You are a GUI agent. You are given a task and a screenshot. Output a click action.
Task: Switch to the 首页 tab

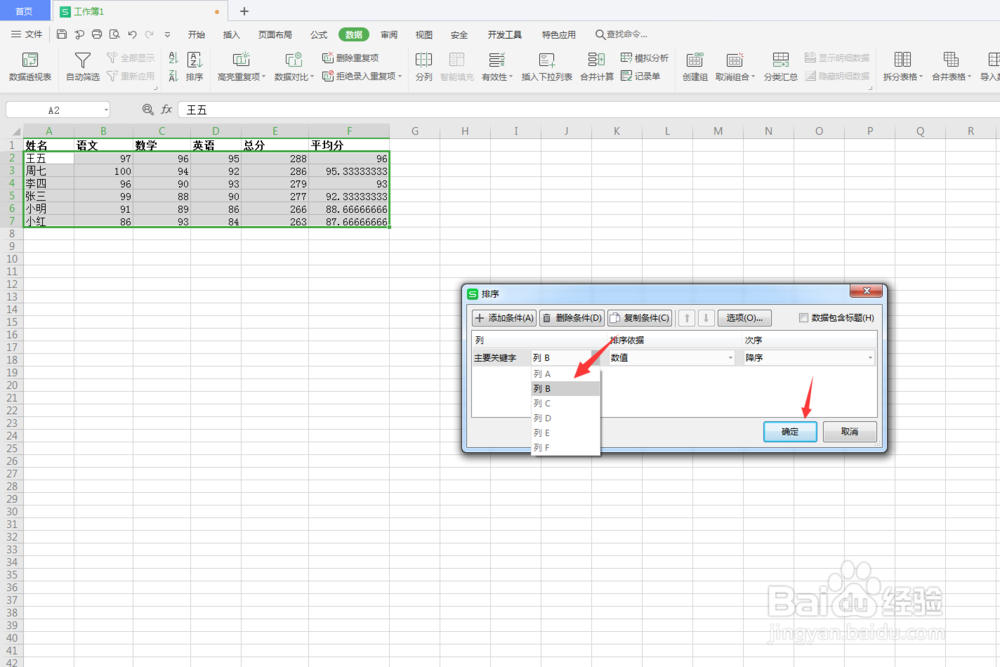tap(24, 11)
